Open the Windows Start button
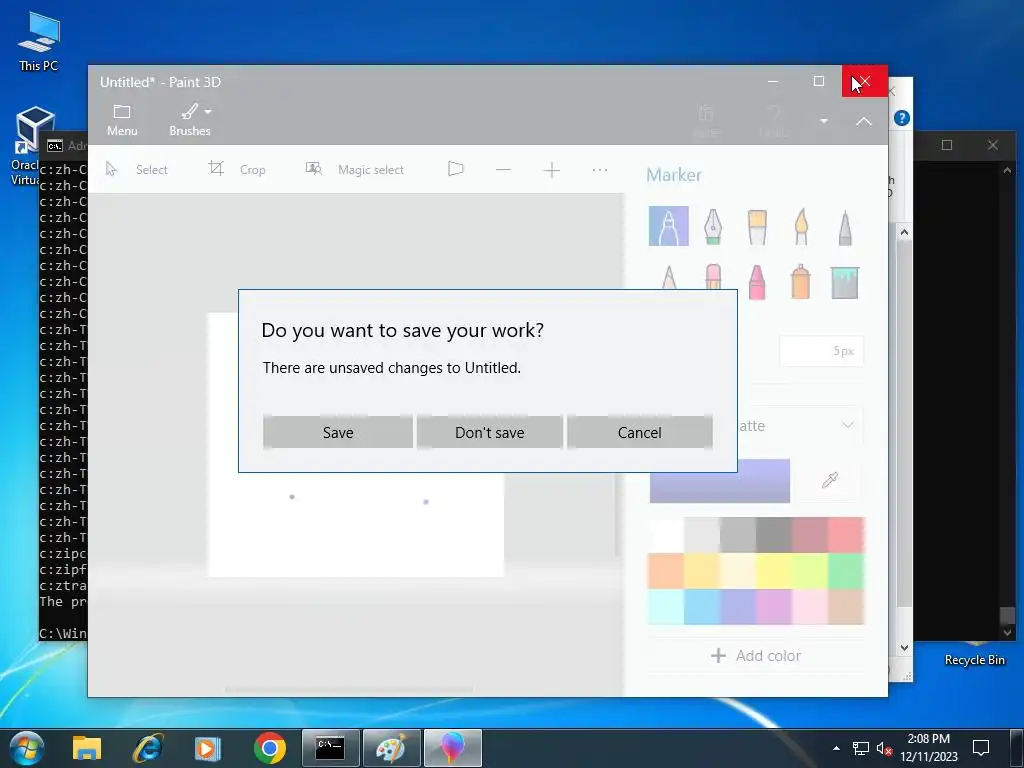The image size is (1024, 768). click(x=27, y=748)
